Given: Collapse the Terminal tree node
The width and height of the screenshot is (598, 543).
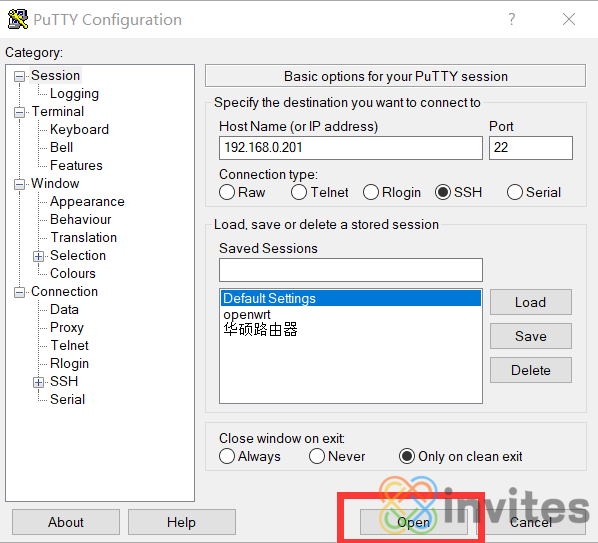Looking at the screenshot, I should point(19,112).
